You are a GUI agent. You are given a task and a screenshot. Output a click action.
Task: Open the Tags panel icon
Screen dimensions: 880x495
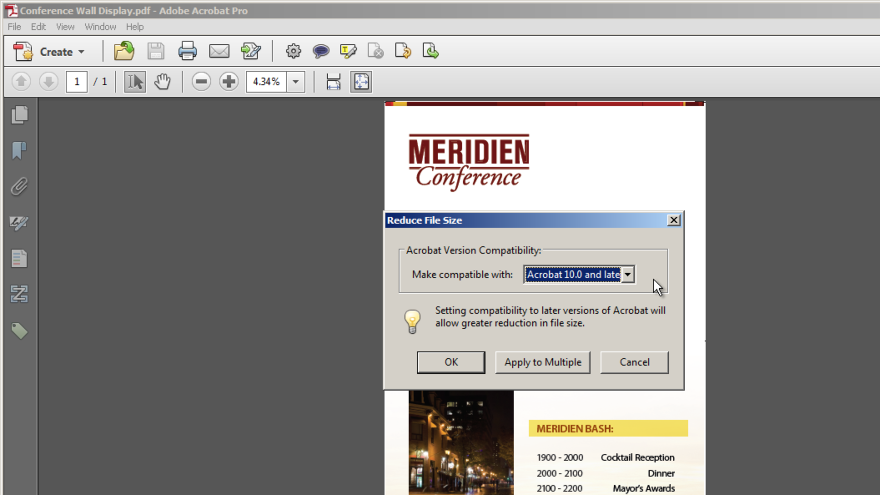point(20,331)
